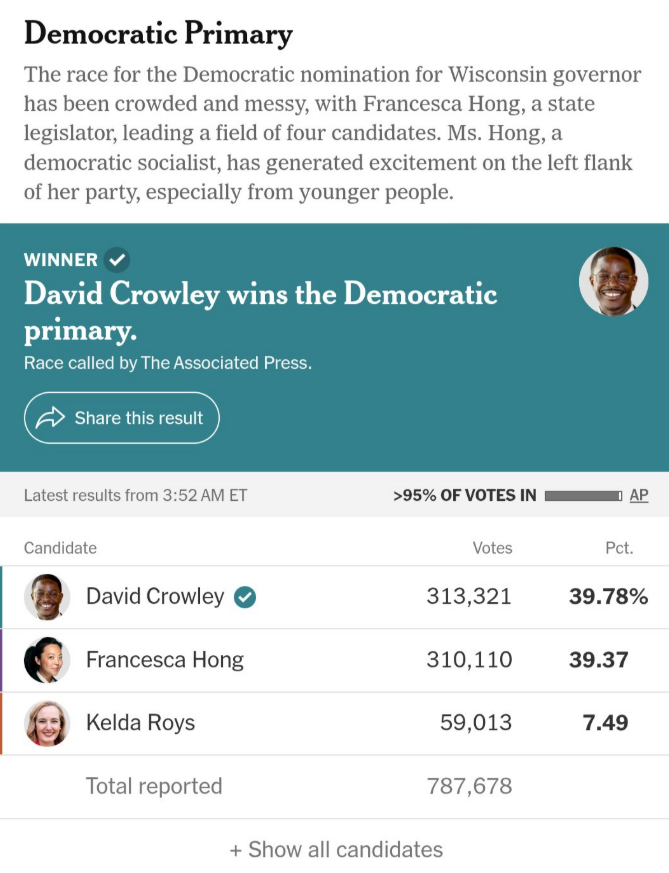Select the Kelda Roys name row
Screen dimensions: 669x873
click(x=334, y=723)
